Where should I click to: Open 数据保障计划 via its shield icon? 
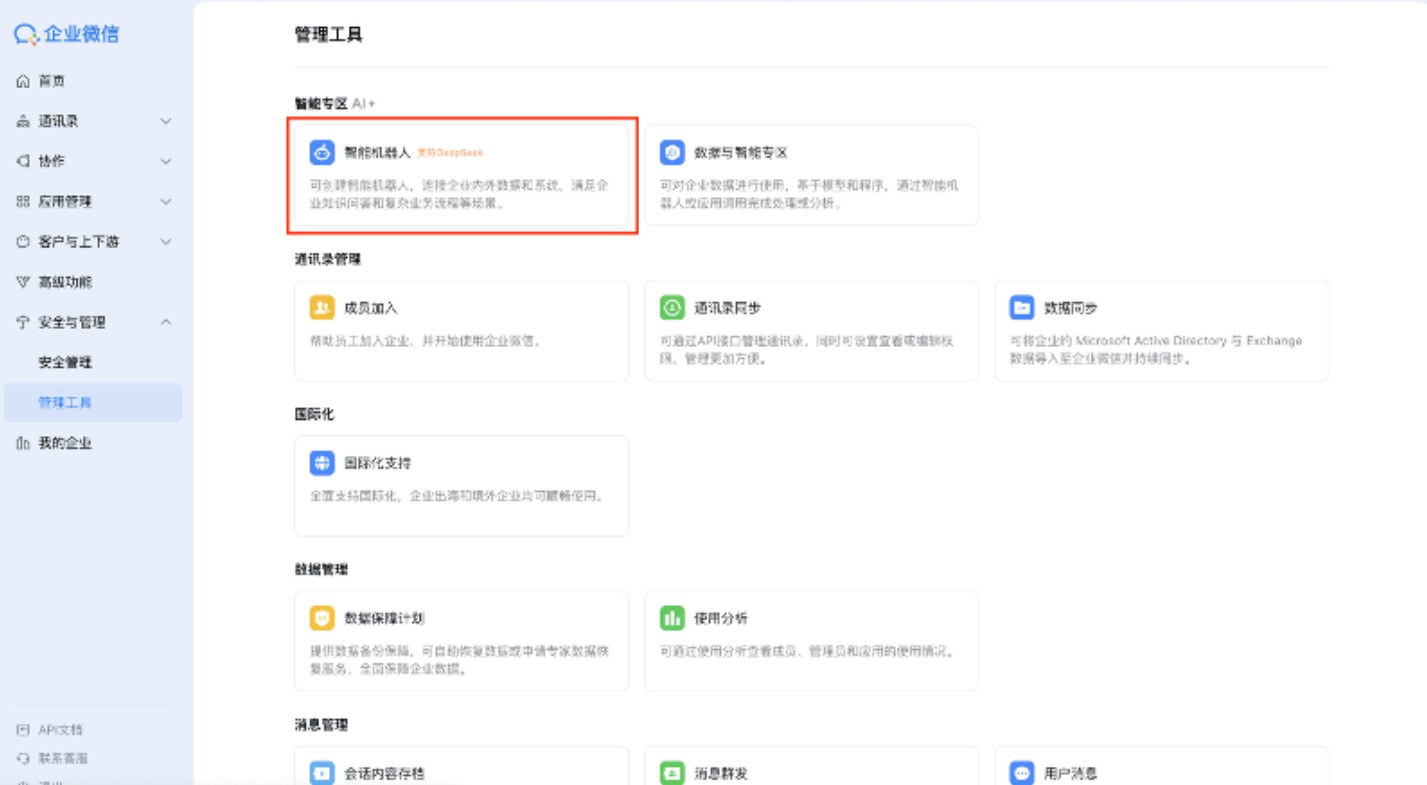pos(321,618)
